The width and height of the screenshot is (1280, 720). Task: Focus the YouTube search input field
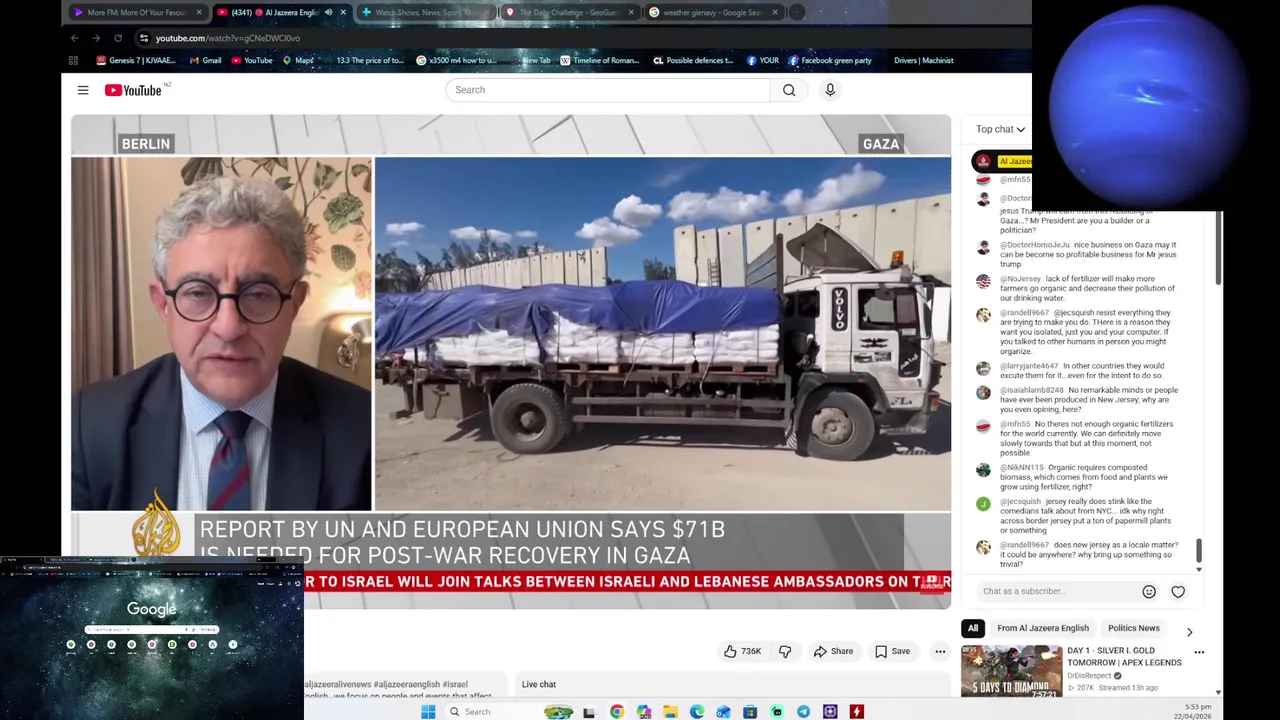click(608, 90)
